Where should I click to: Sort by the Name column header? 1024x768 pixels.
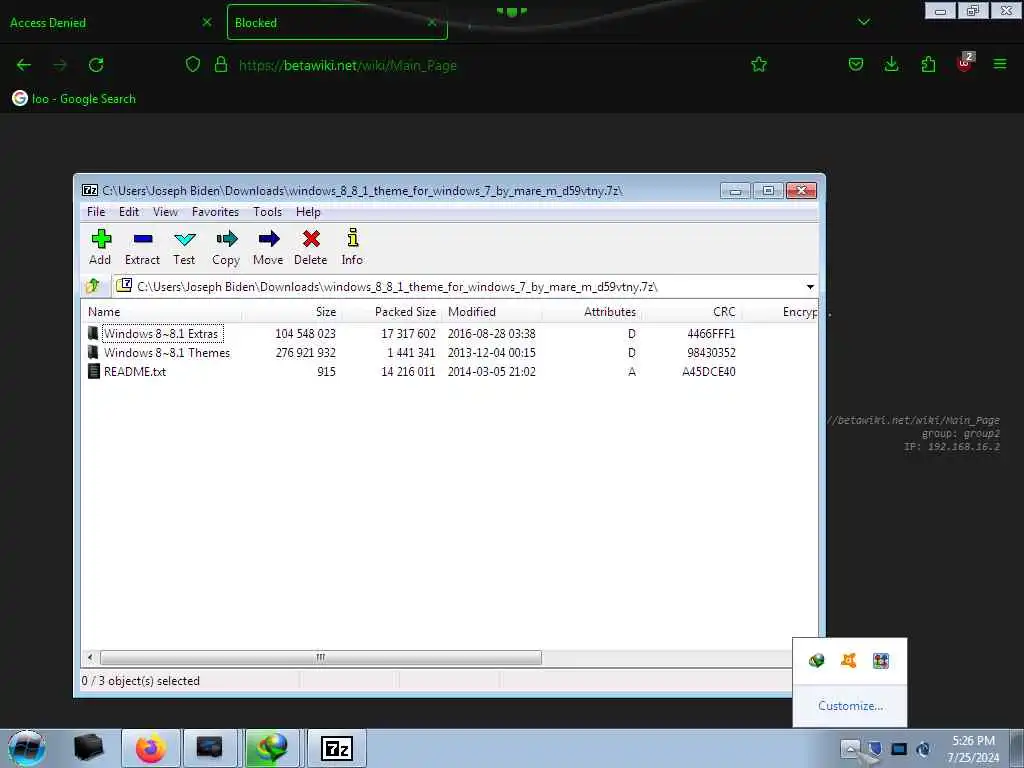pyautogui.click(x=161, y=312)
